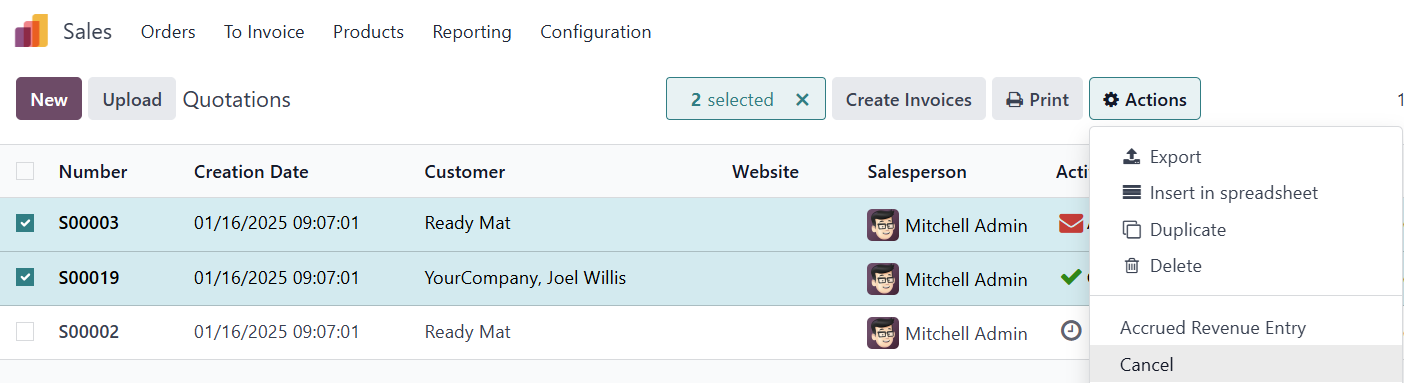Click the green checkmark activity icon for S00019

(x=1071, y=278)
